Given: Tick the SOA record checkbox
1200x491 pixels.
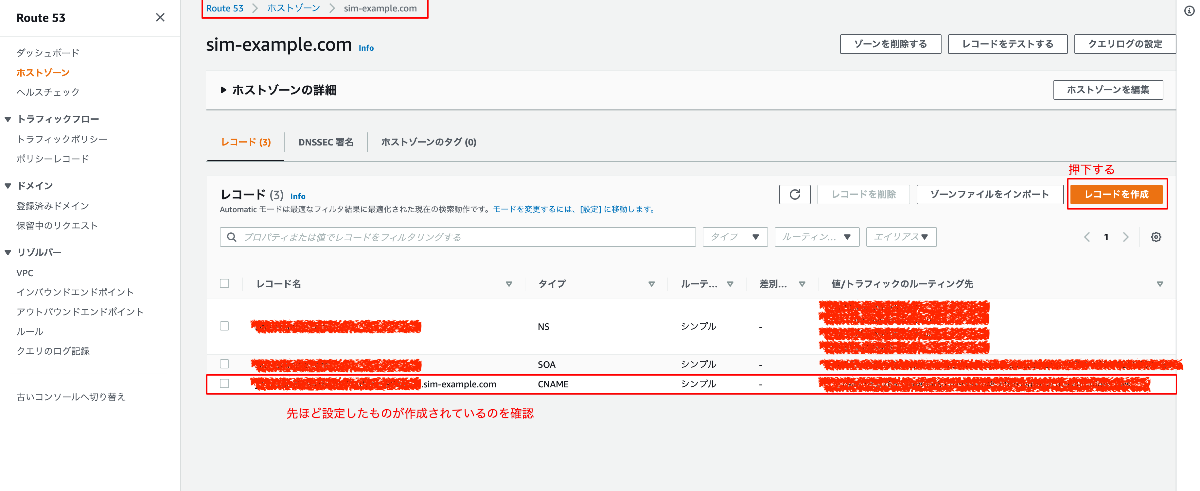Looking at the screenshot, I should (x=225, y=364).
